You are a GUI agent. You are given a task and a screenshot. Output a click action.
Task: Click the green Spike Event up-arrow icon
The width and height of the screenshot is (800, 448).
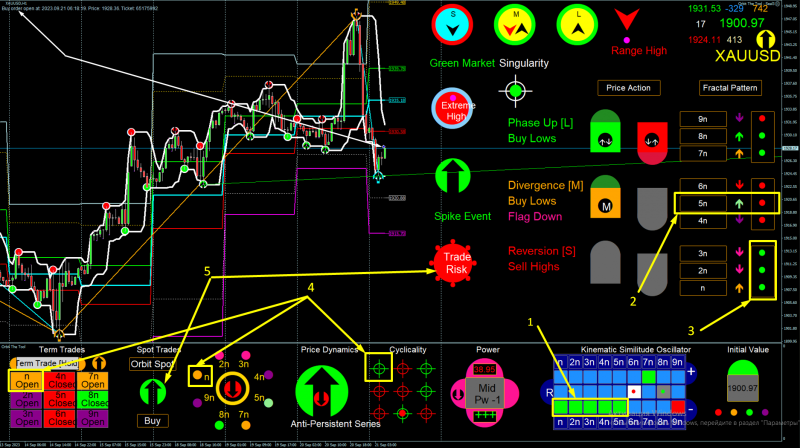point(453,176)
